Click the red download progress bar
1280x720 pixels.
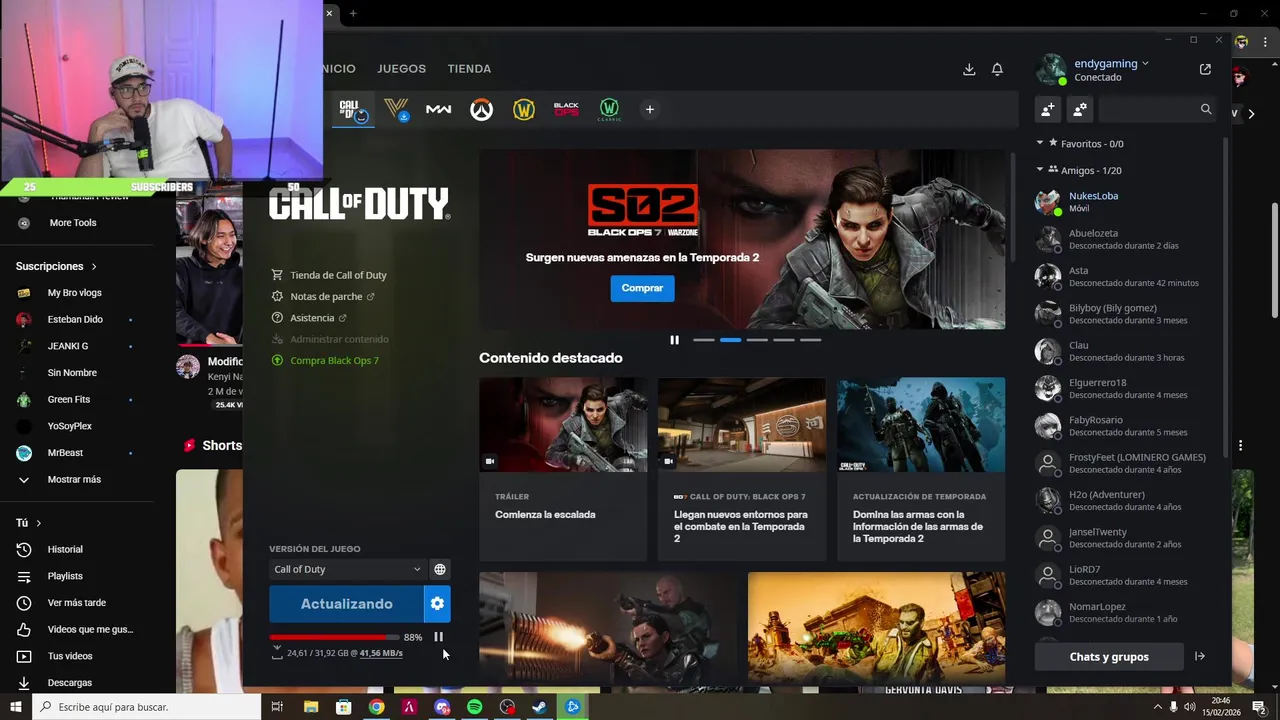tap(333, 637)
